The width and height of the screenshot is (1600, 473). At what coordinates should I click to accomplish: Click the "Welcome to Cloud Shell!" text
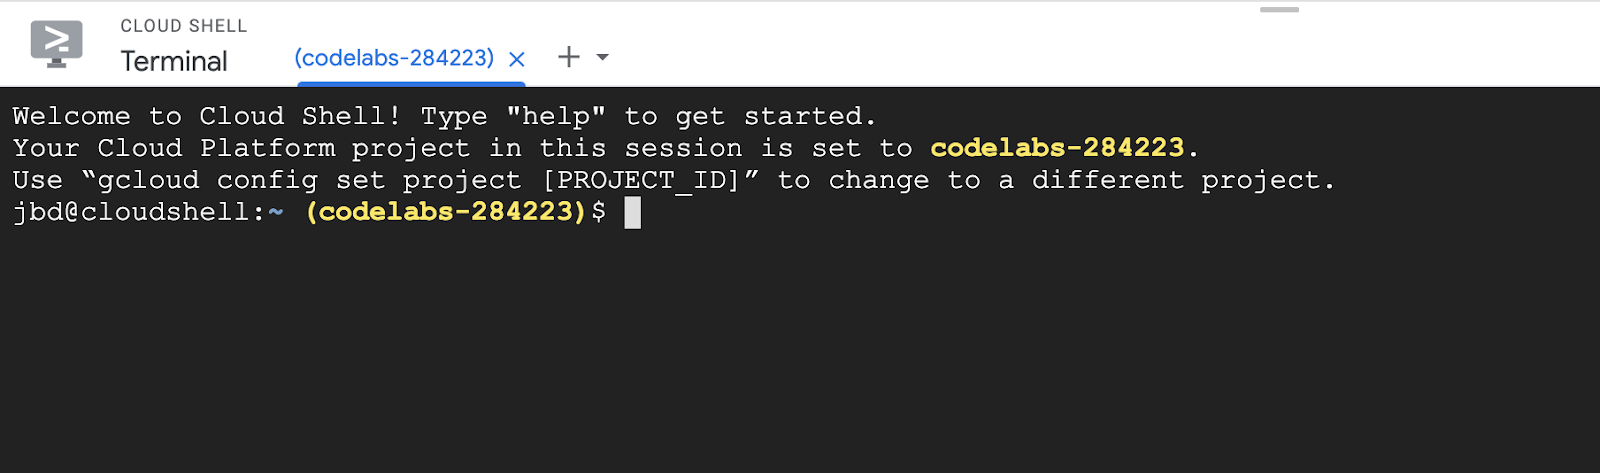(206, 116)
